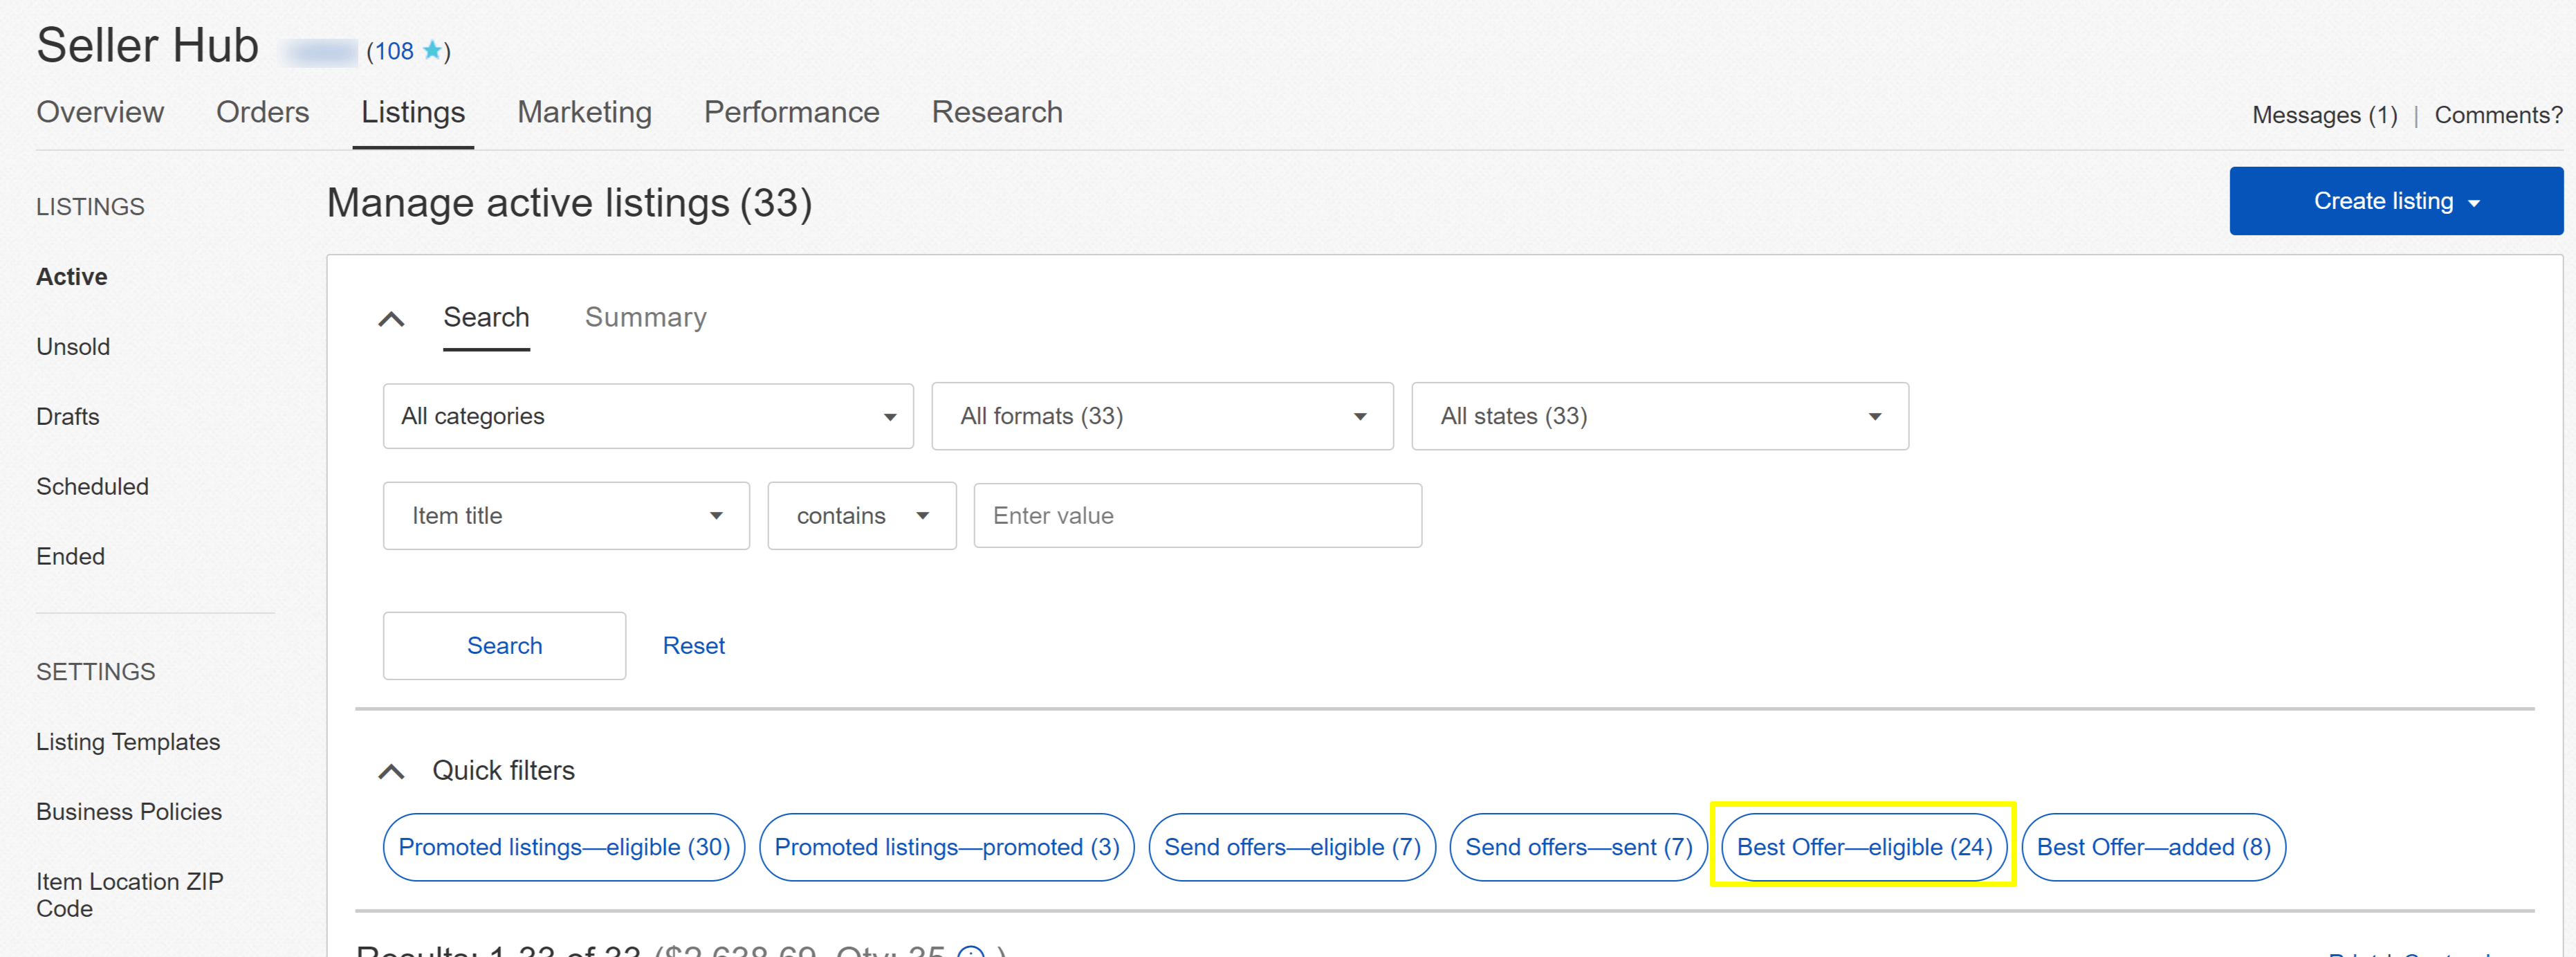
Task: Collapse the Quick filters section chevron
Action: click(x=391, y=771)
